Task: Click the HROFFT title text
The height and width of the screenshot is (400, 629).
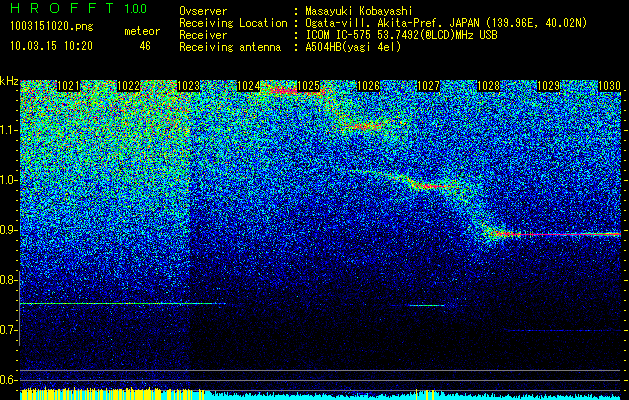Action: coord(62,8)
